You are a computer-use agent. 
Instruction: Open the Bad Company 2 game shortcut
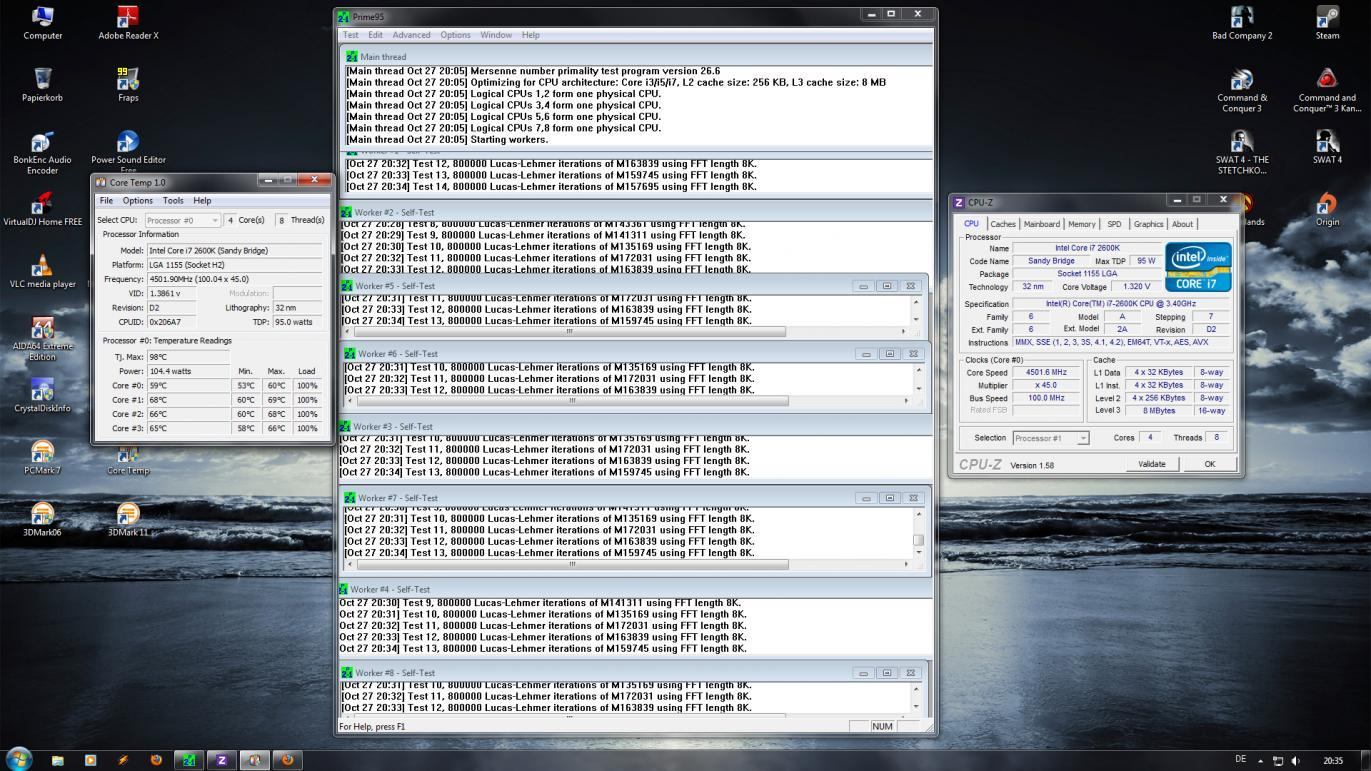pyautogui.click(x=1242, y=22)
